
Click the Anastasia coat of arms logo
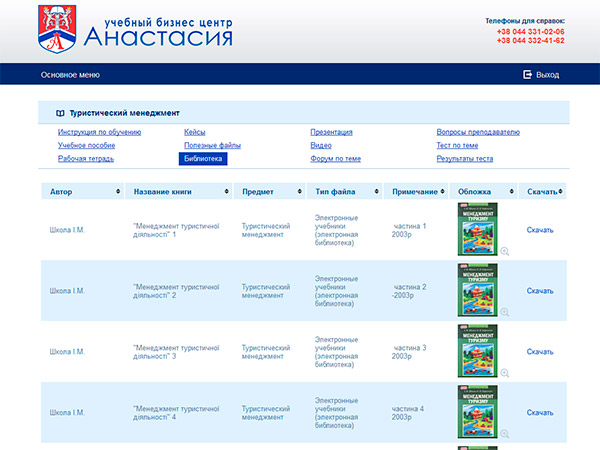tap(55, 29)
